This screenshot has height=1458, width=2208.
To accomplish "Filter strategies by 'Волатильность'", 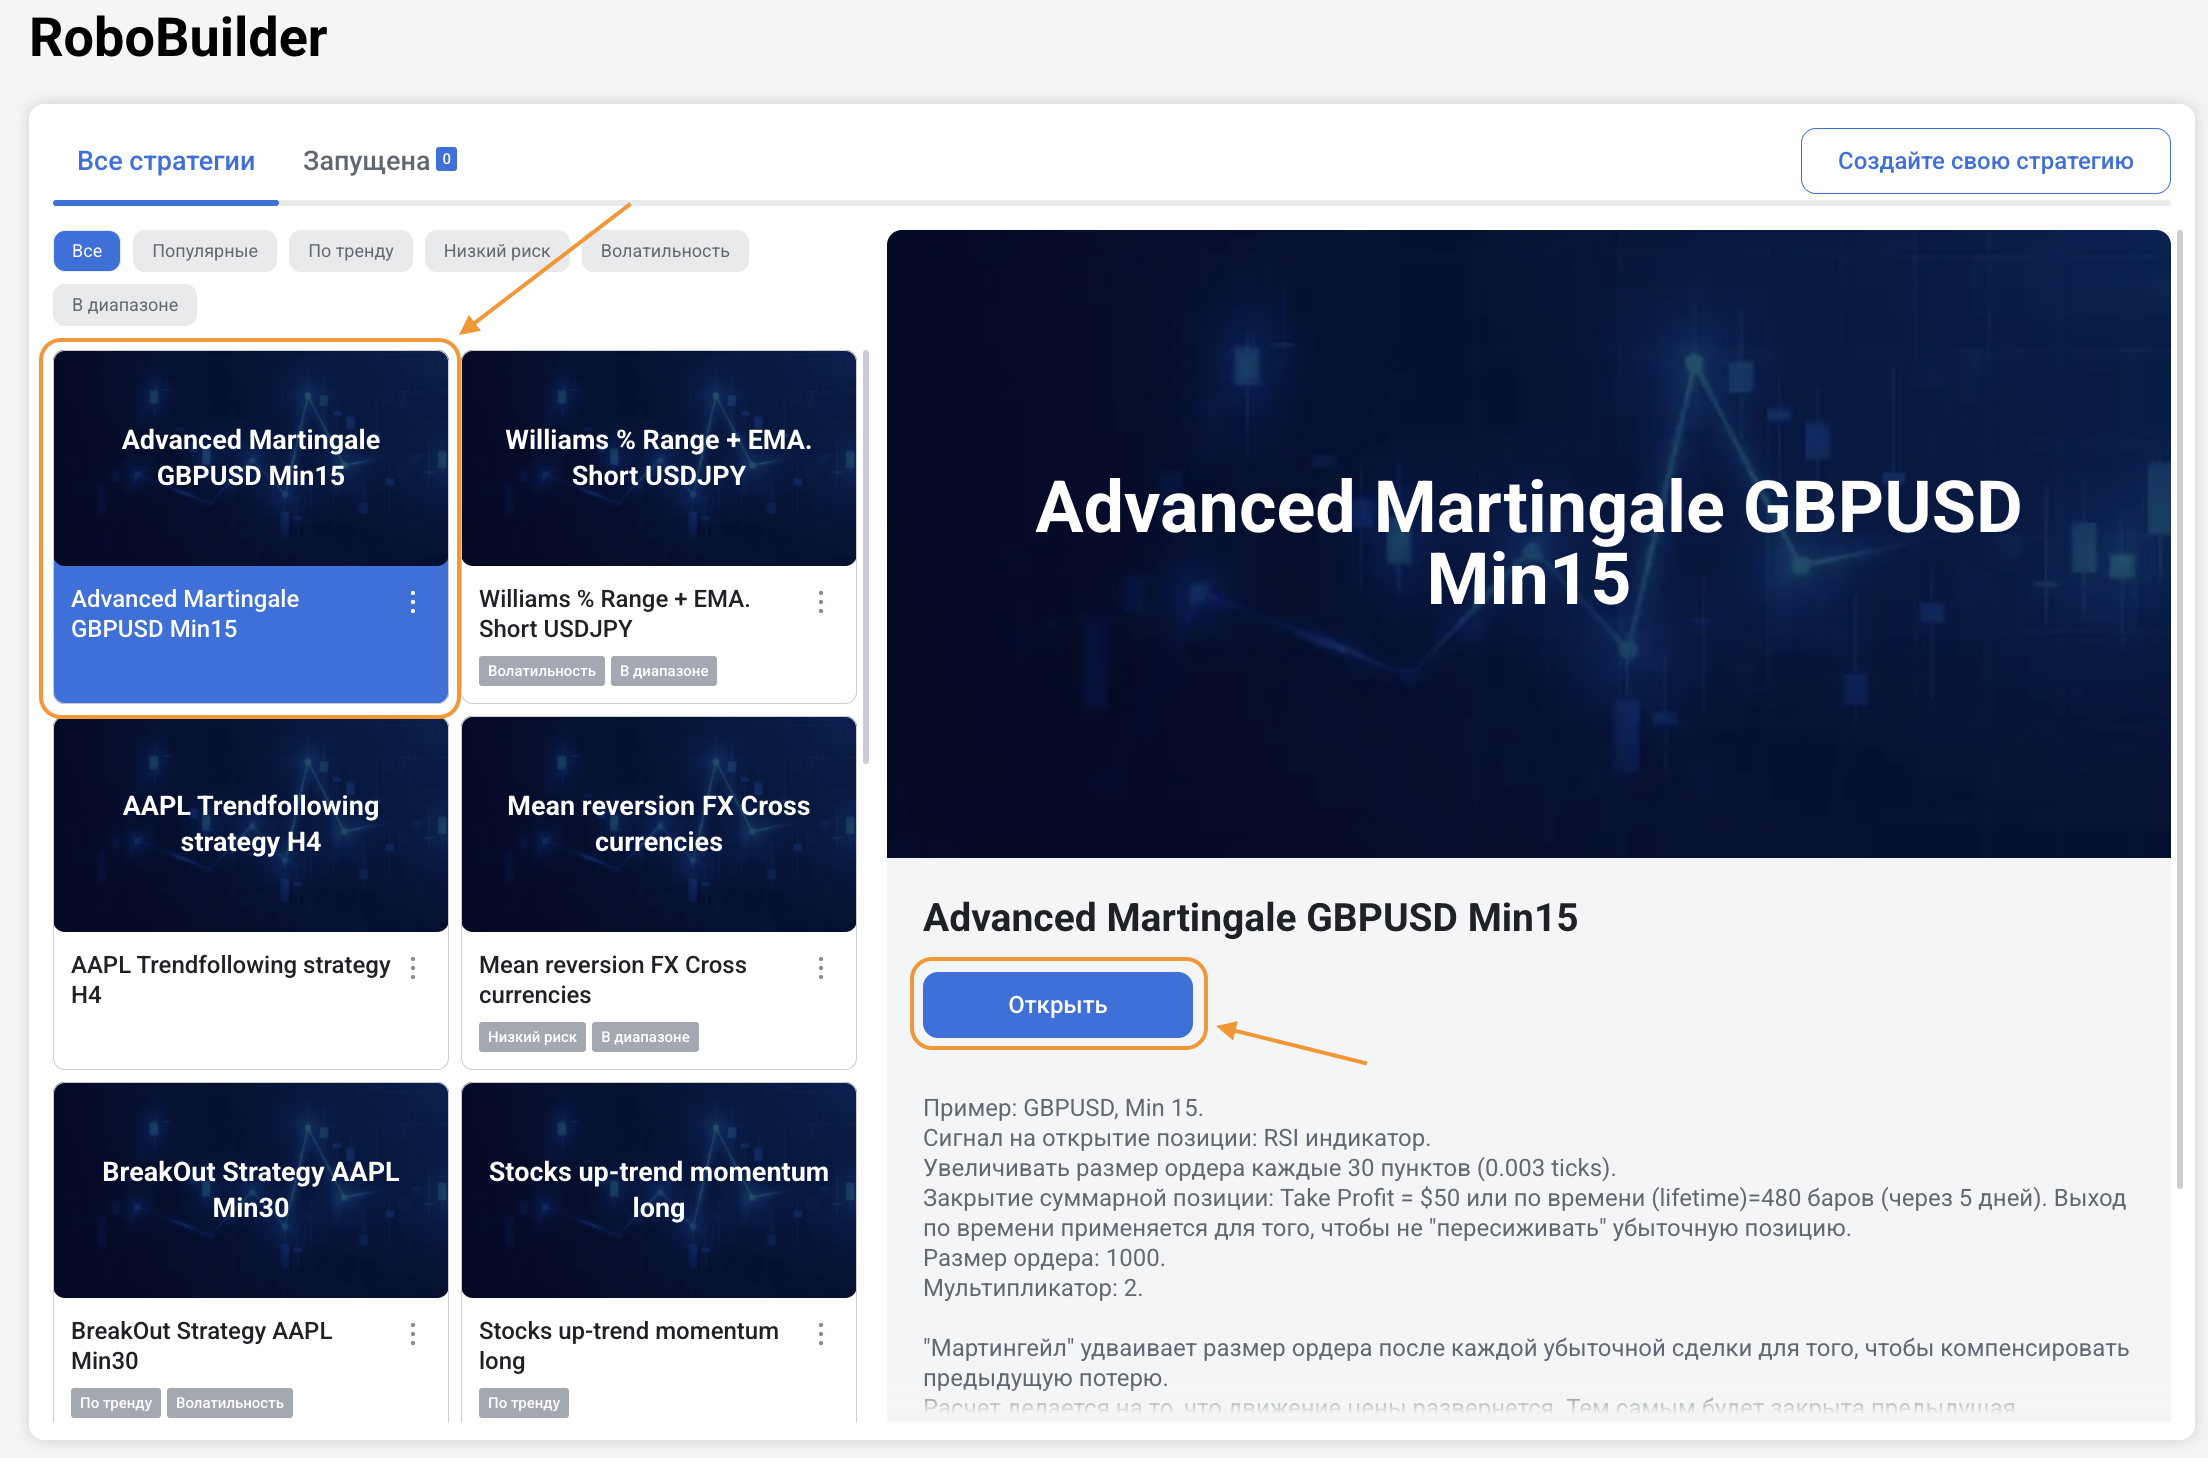I will pos(665,251).
